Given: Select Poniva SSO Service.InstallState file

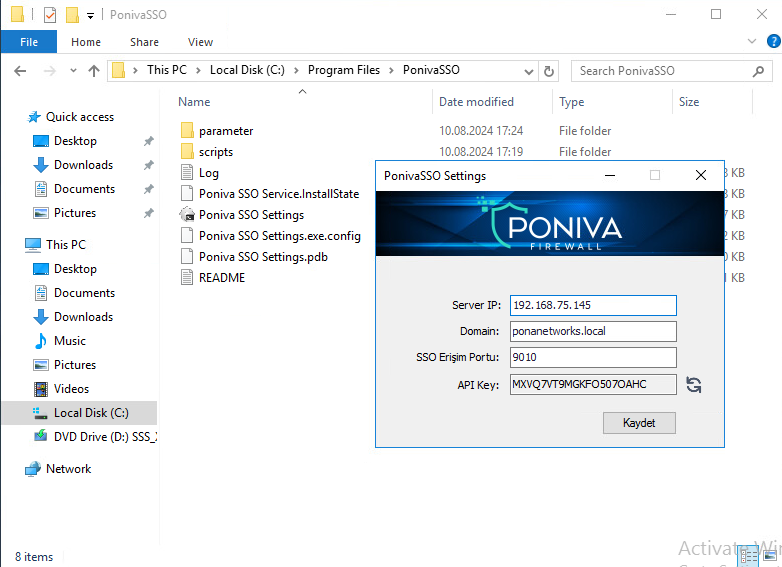Looking at the screenshot, I should 278,193.
